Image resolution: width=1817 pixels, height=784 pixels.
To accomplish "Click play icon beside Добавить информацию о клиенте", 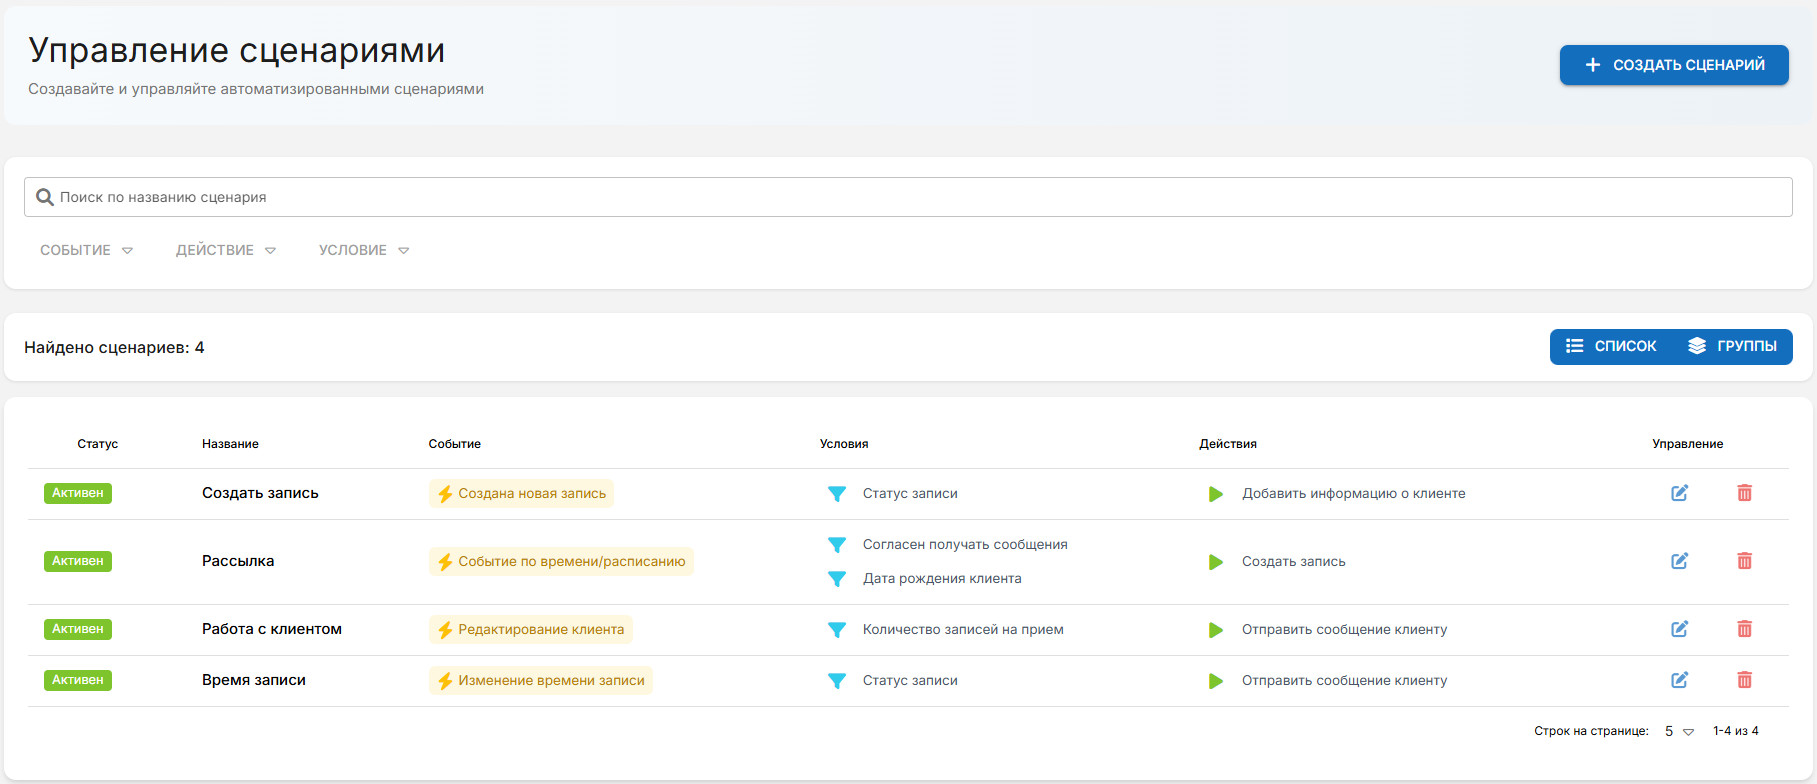I will pos(1215,494).
